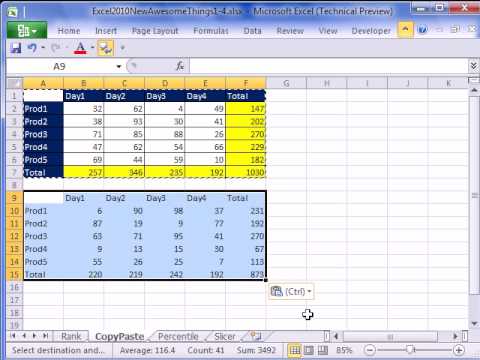Select the CopyPaste sheet tab
Viewport: 480px width, 360px height.
[120, 337]
